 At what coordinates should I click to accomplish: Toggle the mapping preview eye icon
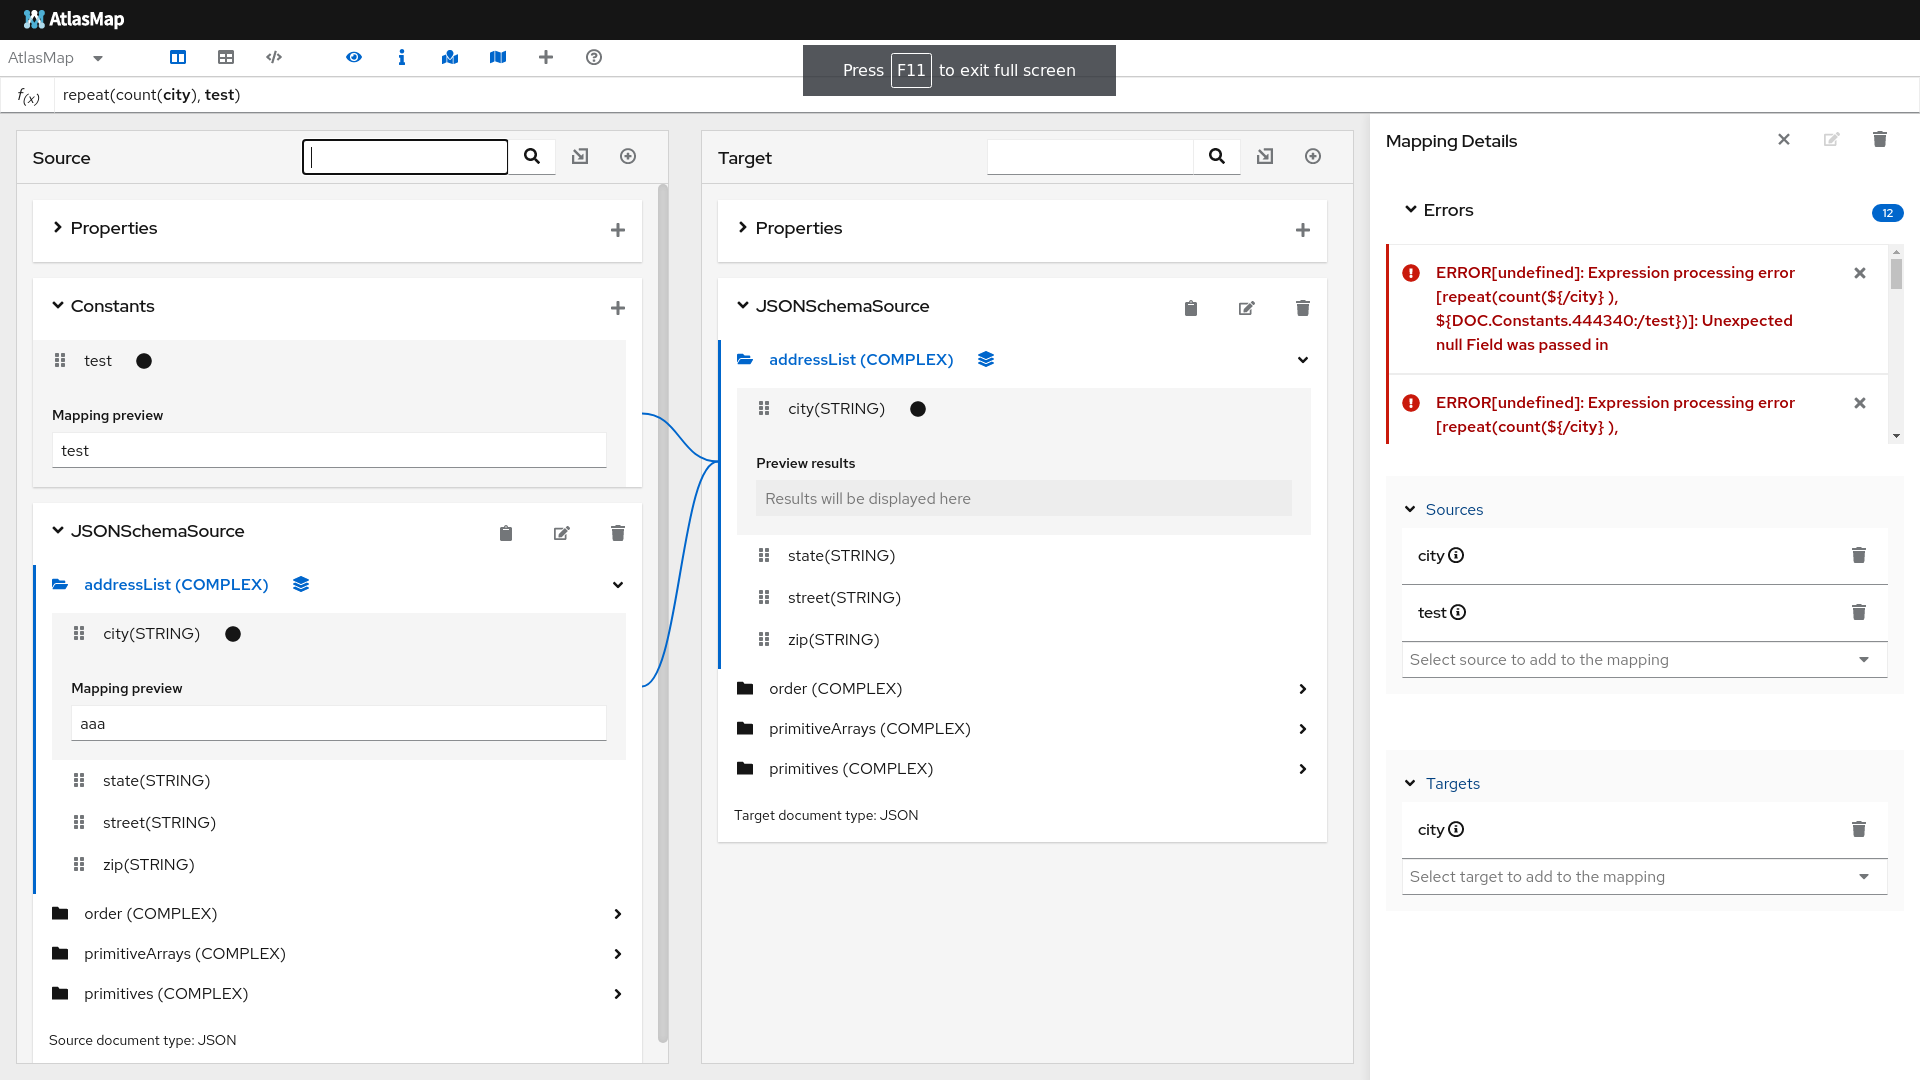354,57
